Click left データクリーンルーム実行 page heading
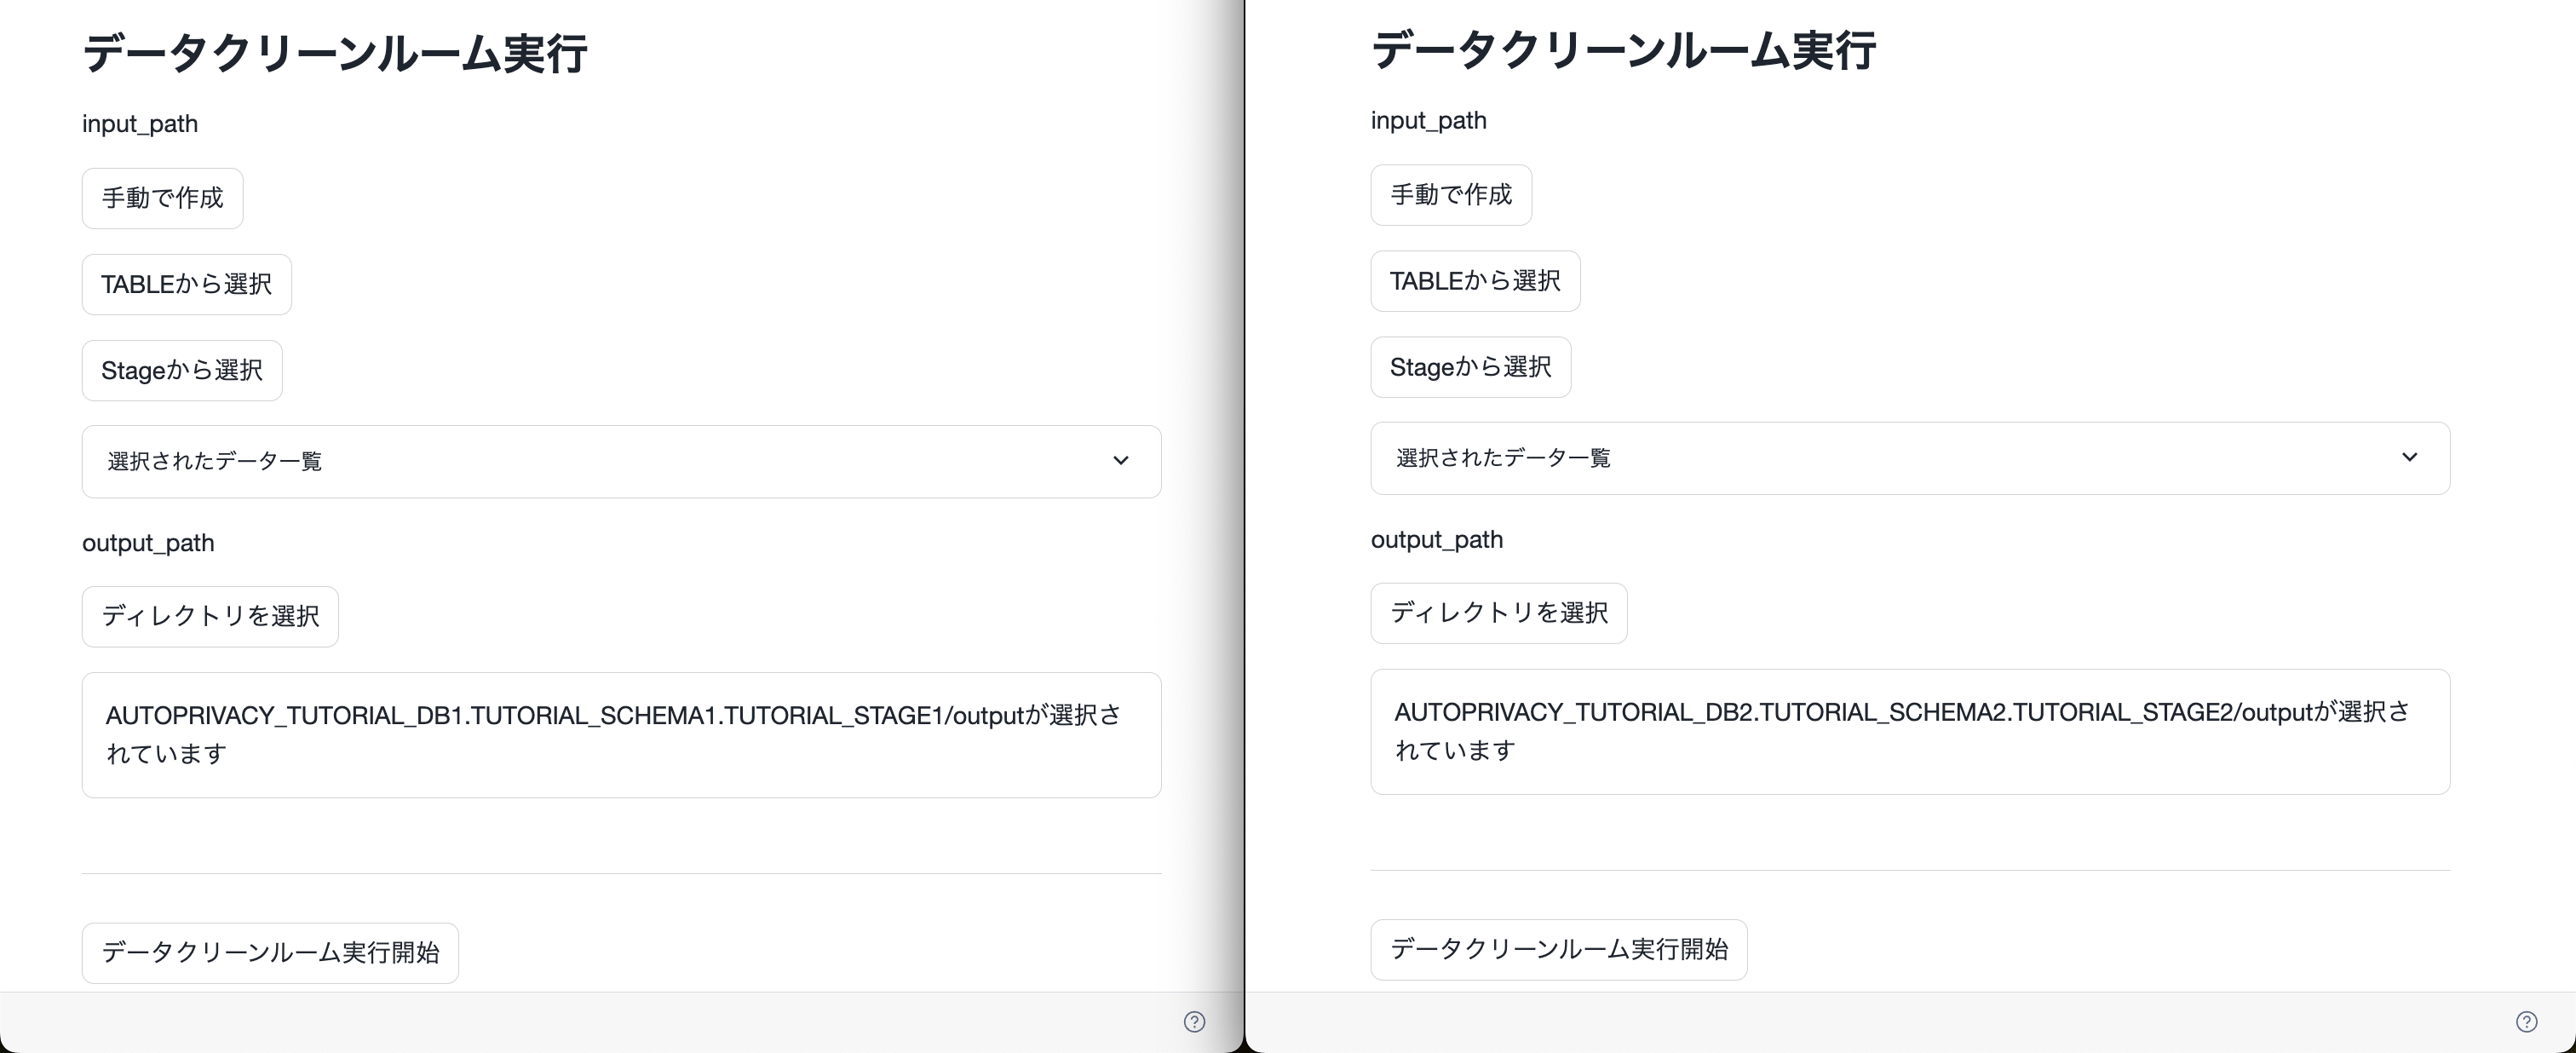The image size is (2576, 1053). click(x=335, y=53)
